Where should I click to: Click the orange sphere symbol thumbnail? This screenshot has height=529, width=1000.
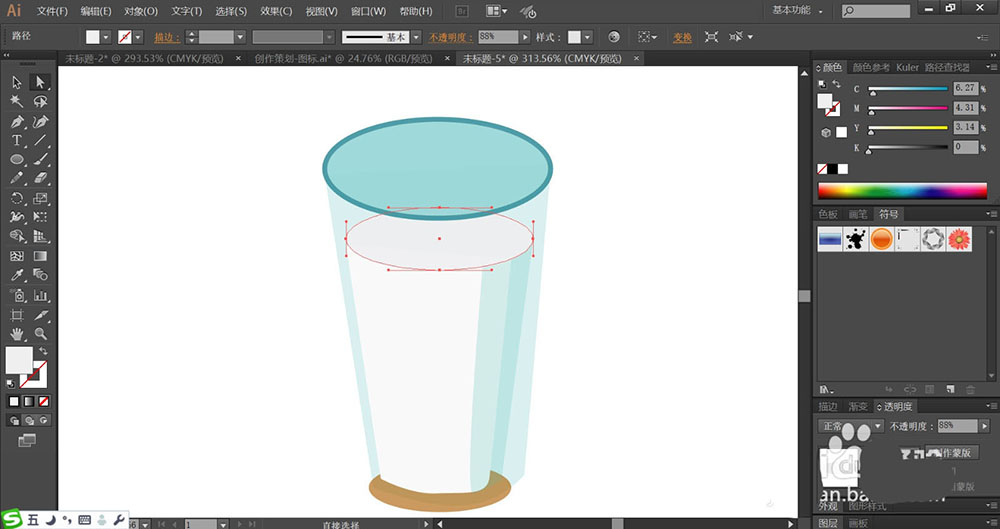[x=881, y=239]
